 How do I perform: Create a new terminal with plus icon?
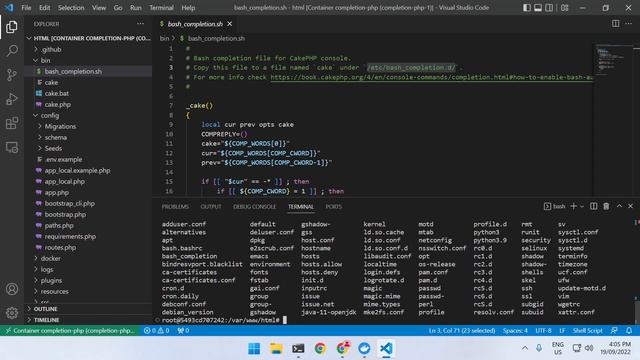(573, 207)
